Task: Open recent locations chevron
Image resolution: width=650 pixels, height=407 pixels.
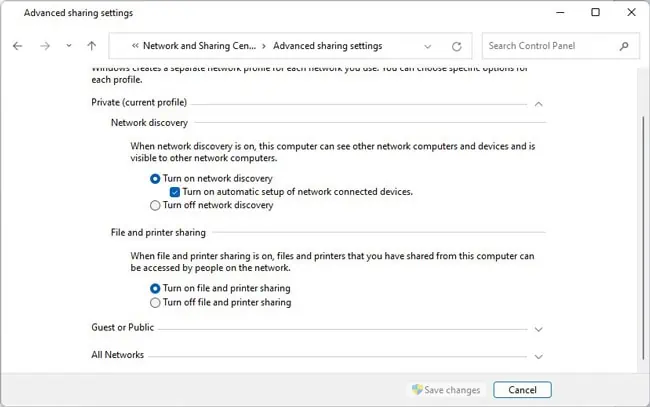Action: click(x=68, y=46)
